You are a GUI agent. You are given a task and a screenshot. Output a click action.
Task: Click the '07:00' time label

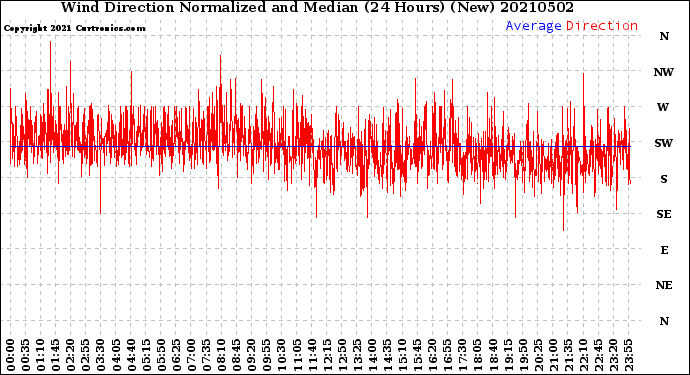click(x=191, y=355)
